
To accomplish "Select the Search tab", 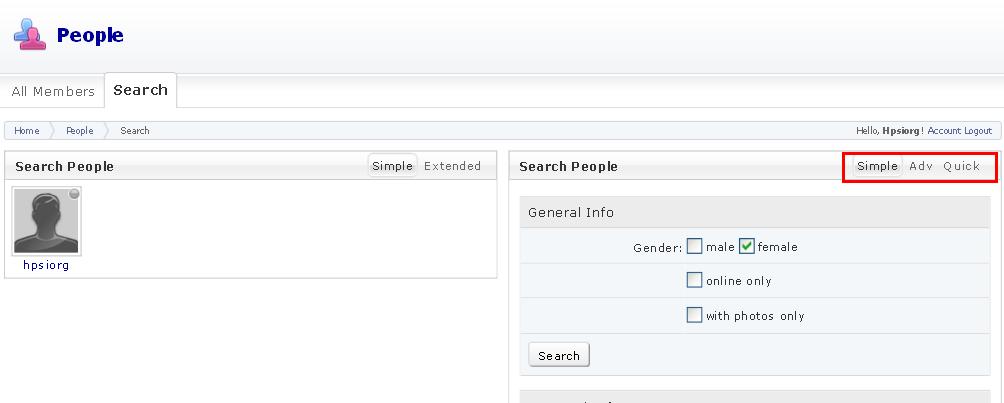I will [140, 90].
